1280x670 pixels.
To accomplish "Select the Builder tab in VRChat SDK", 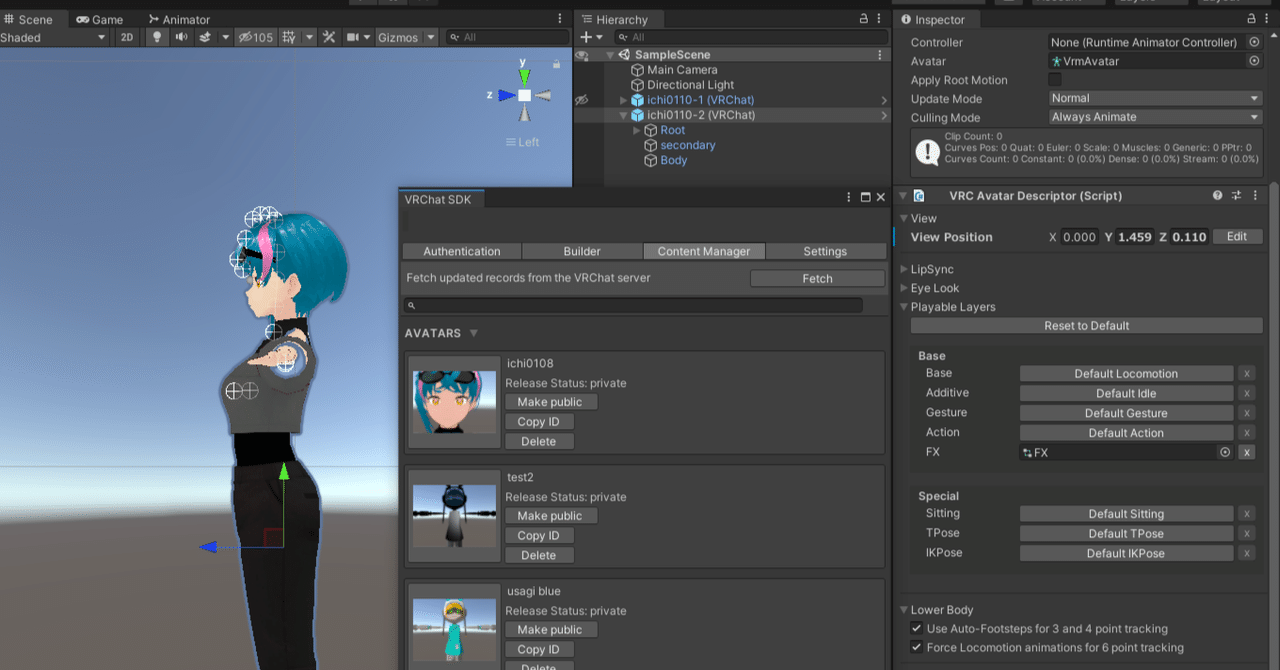I will point(582,251).
